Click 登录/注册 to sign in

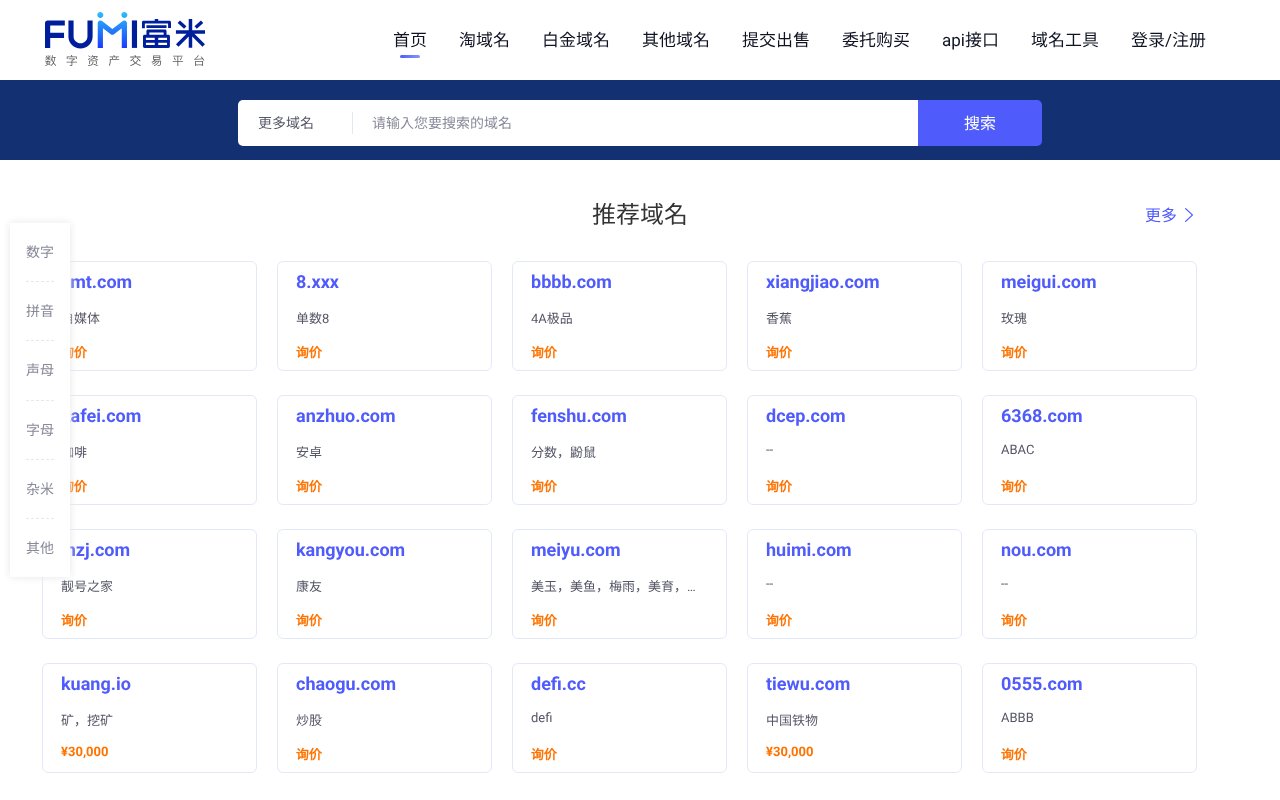(x=1168, y=40)
